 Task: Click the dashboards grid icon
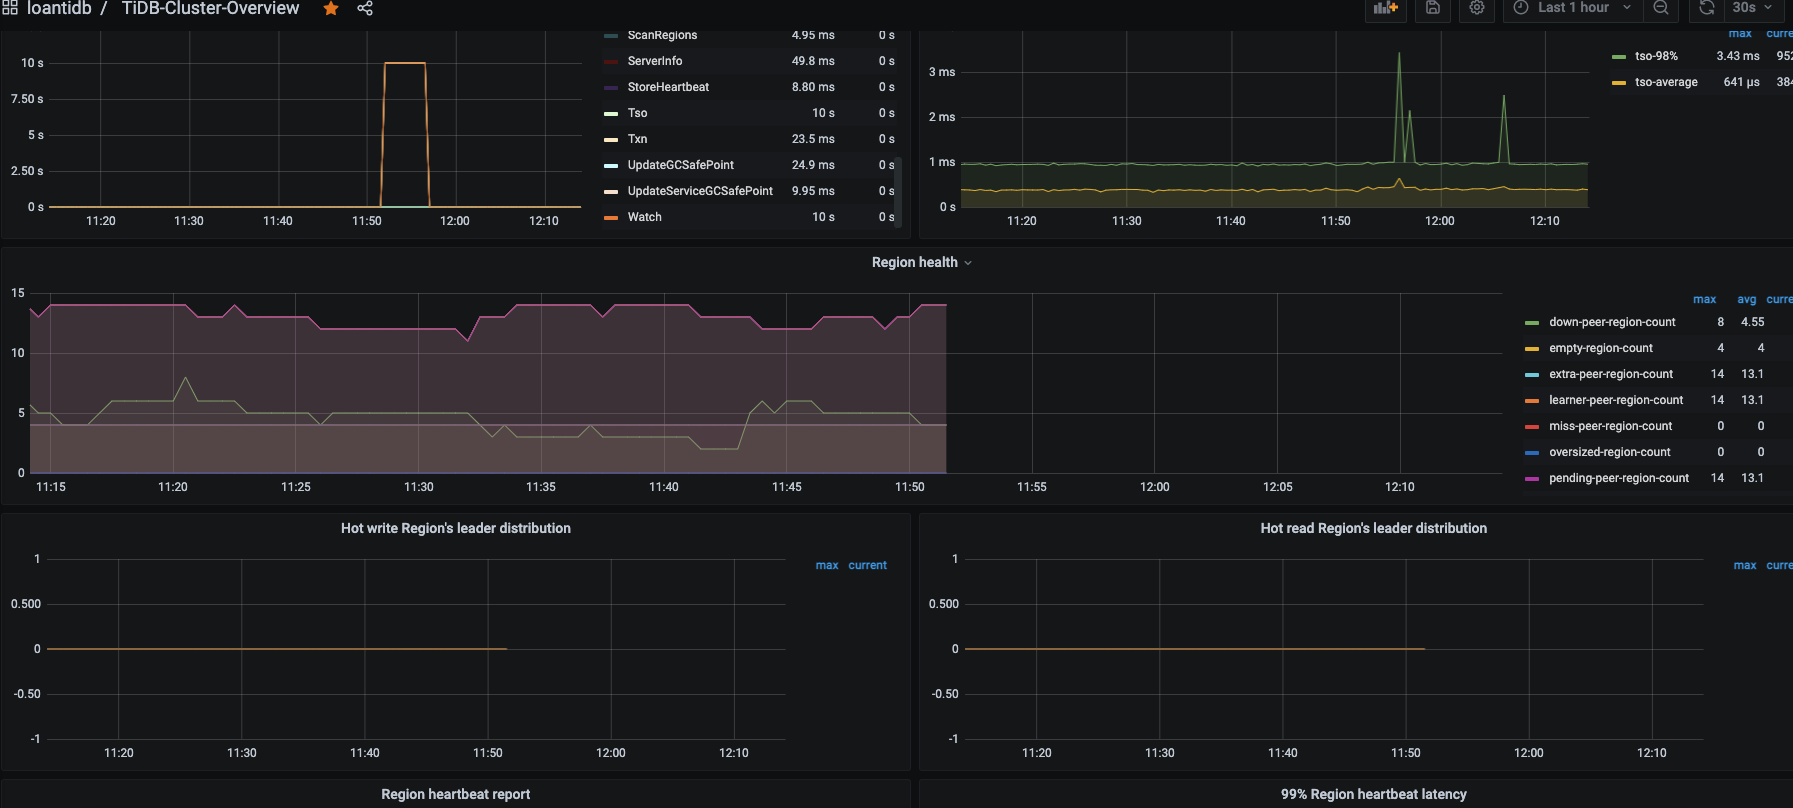coord(10,8)
